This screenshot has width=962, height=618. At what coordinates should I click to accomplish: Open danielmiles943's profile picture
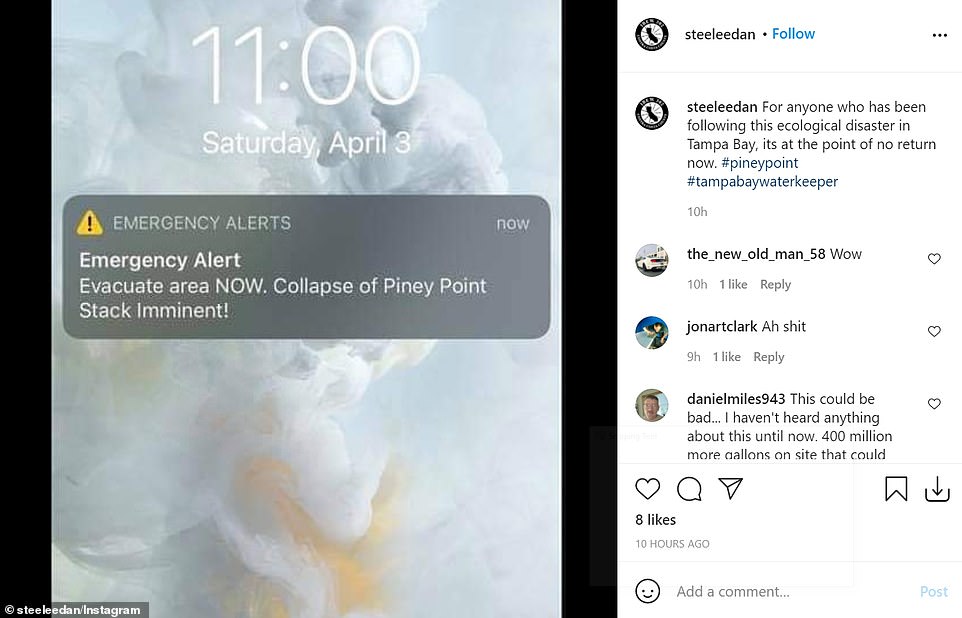point(652,405)
